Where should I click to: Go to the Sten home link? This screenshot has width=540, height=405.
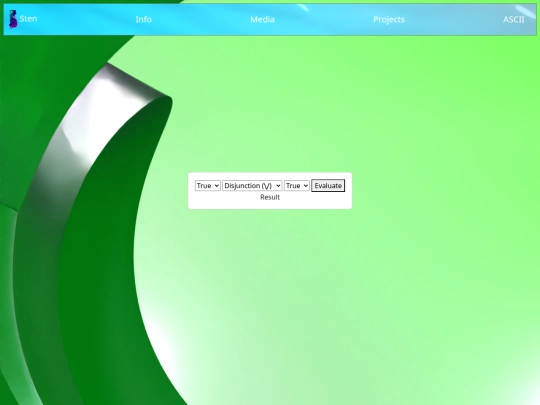[x=28, y=19]
